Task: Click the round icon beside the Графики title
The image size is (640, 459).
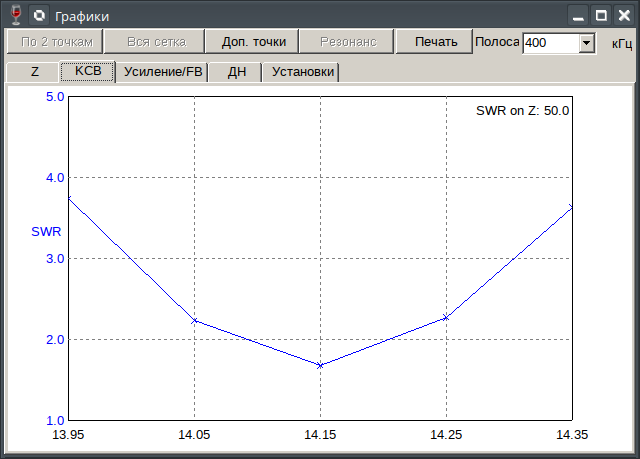Action: point(39,16)
